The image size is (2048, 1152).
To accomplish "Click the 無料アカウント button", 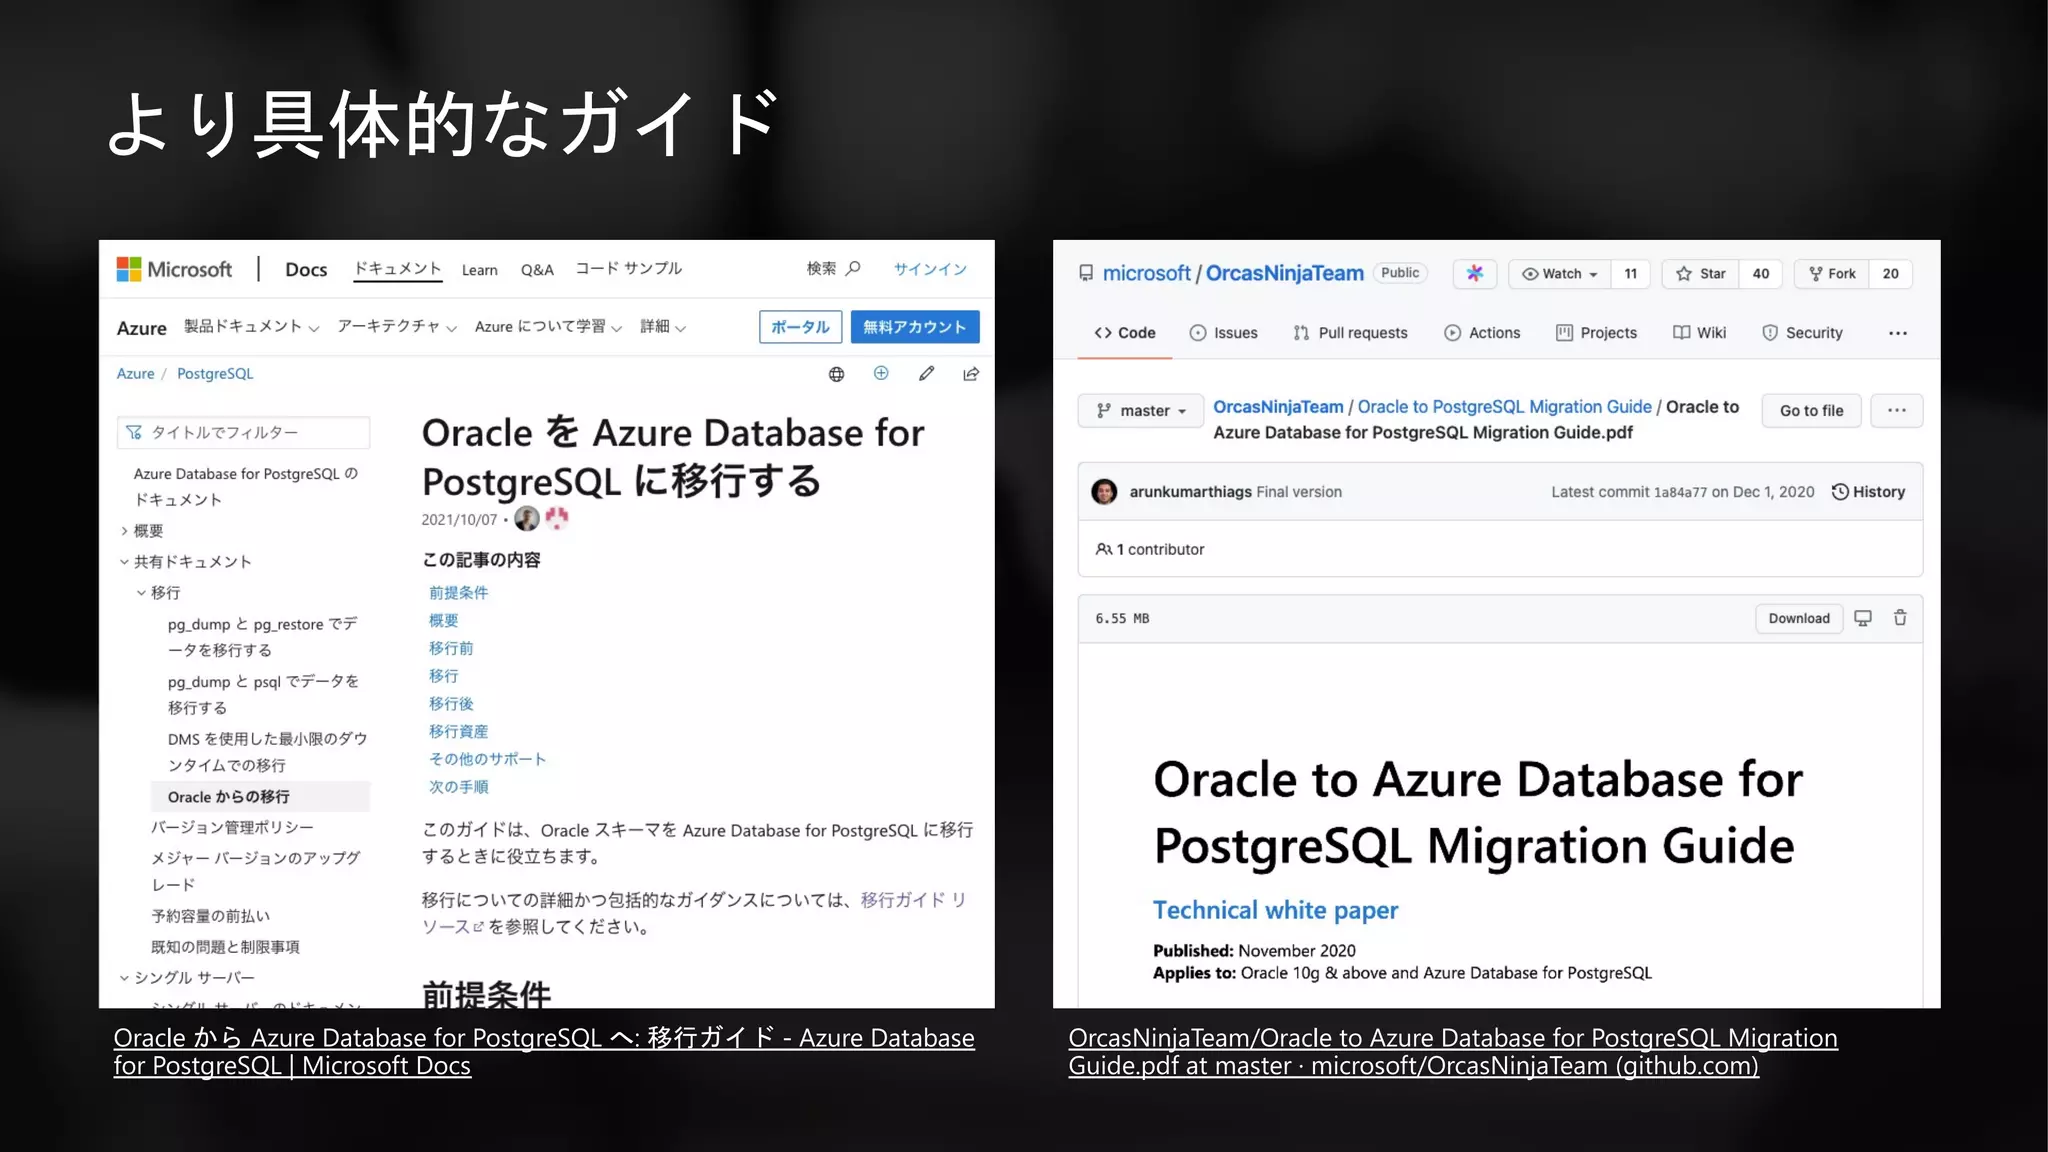I will pyautogui.click(x=915, y=327).
